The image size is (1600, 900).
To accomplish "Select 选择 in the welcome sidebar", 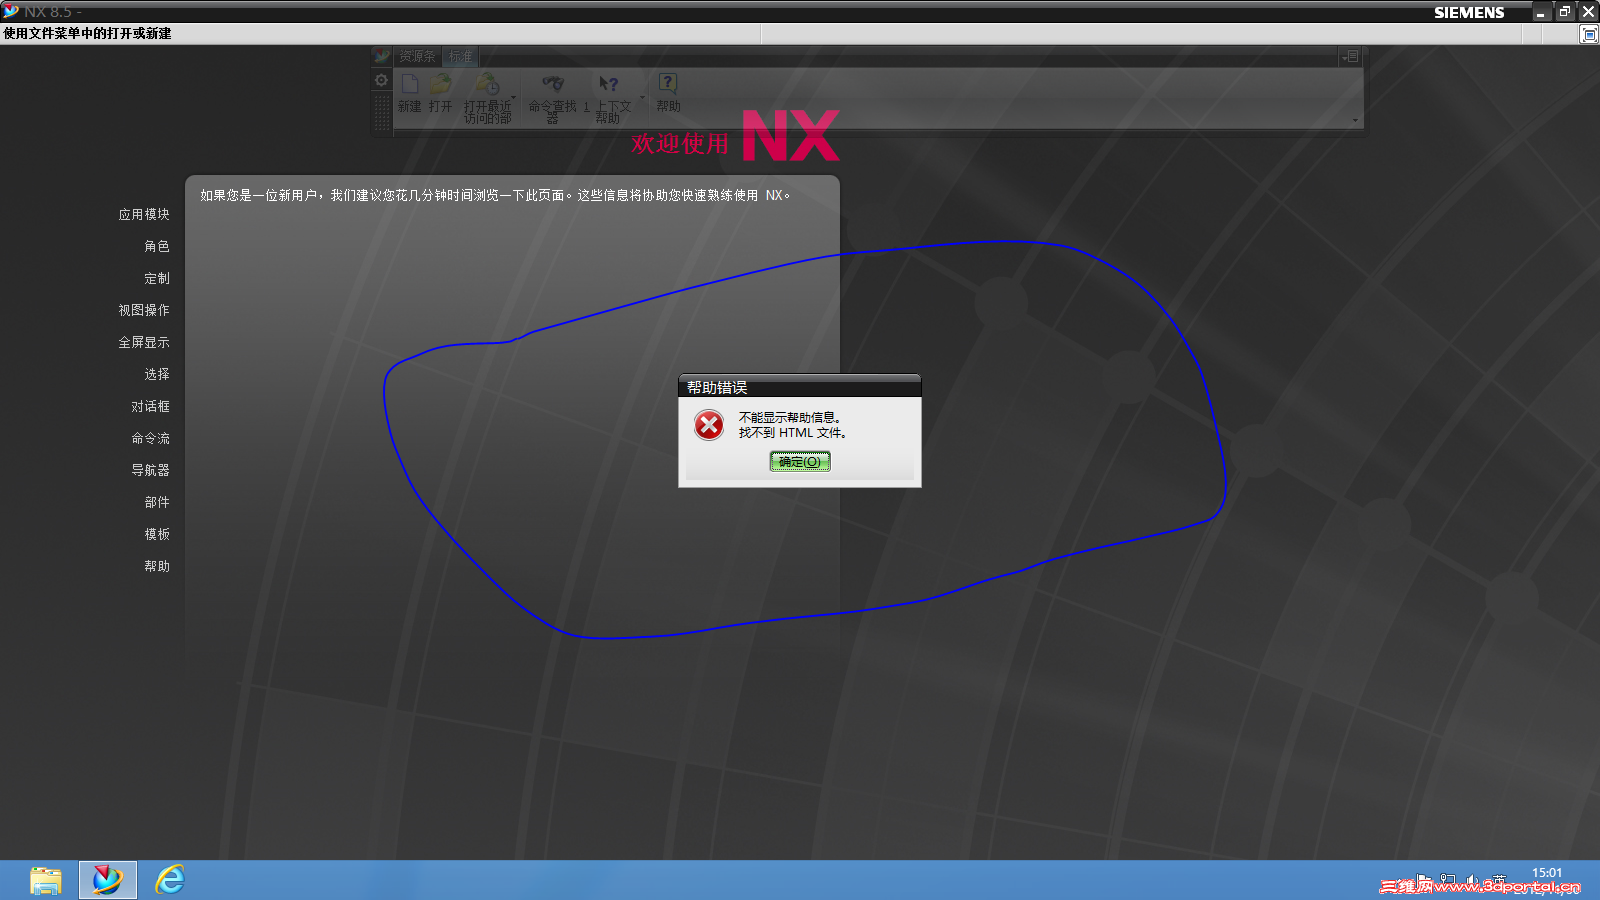I will click(x=157, y=374).
